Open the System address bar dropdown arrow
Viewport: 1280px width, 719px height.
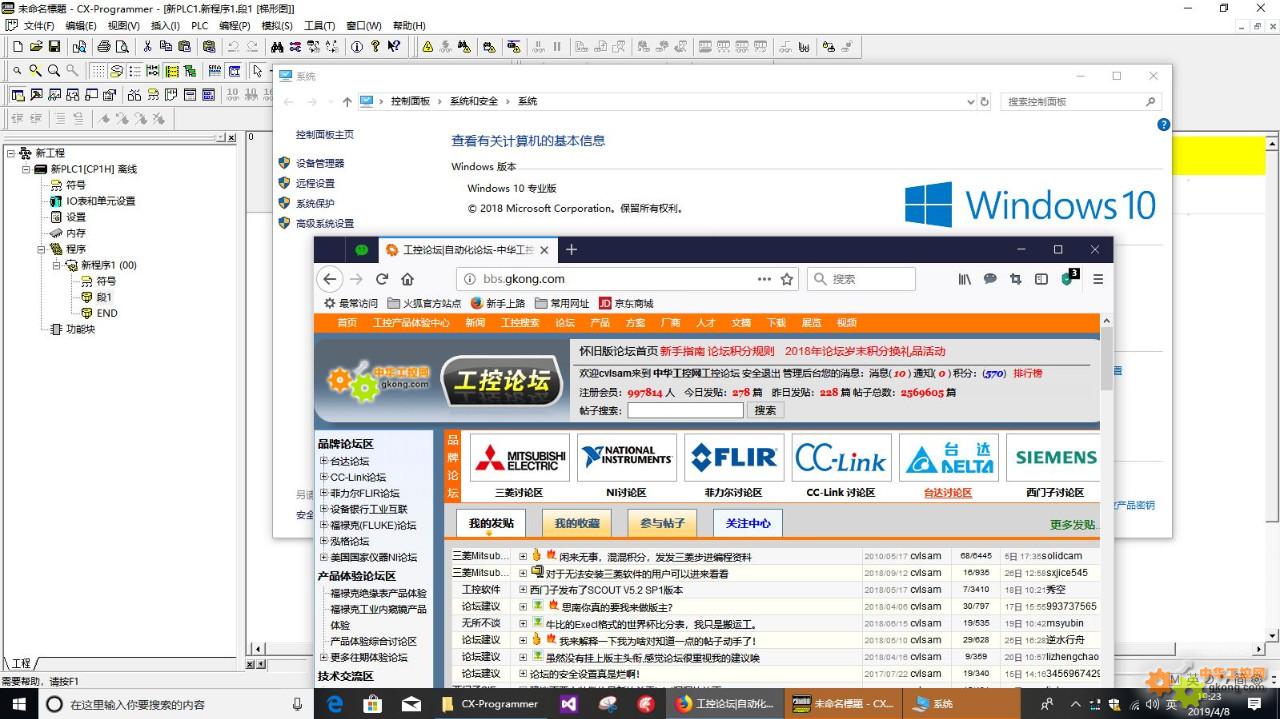pos(970,101)
